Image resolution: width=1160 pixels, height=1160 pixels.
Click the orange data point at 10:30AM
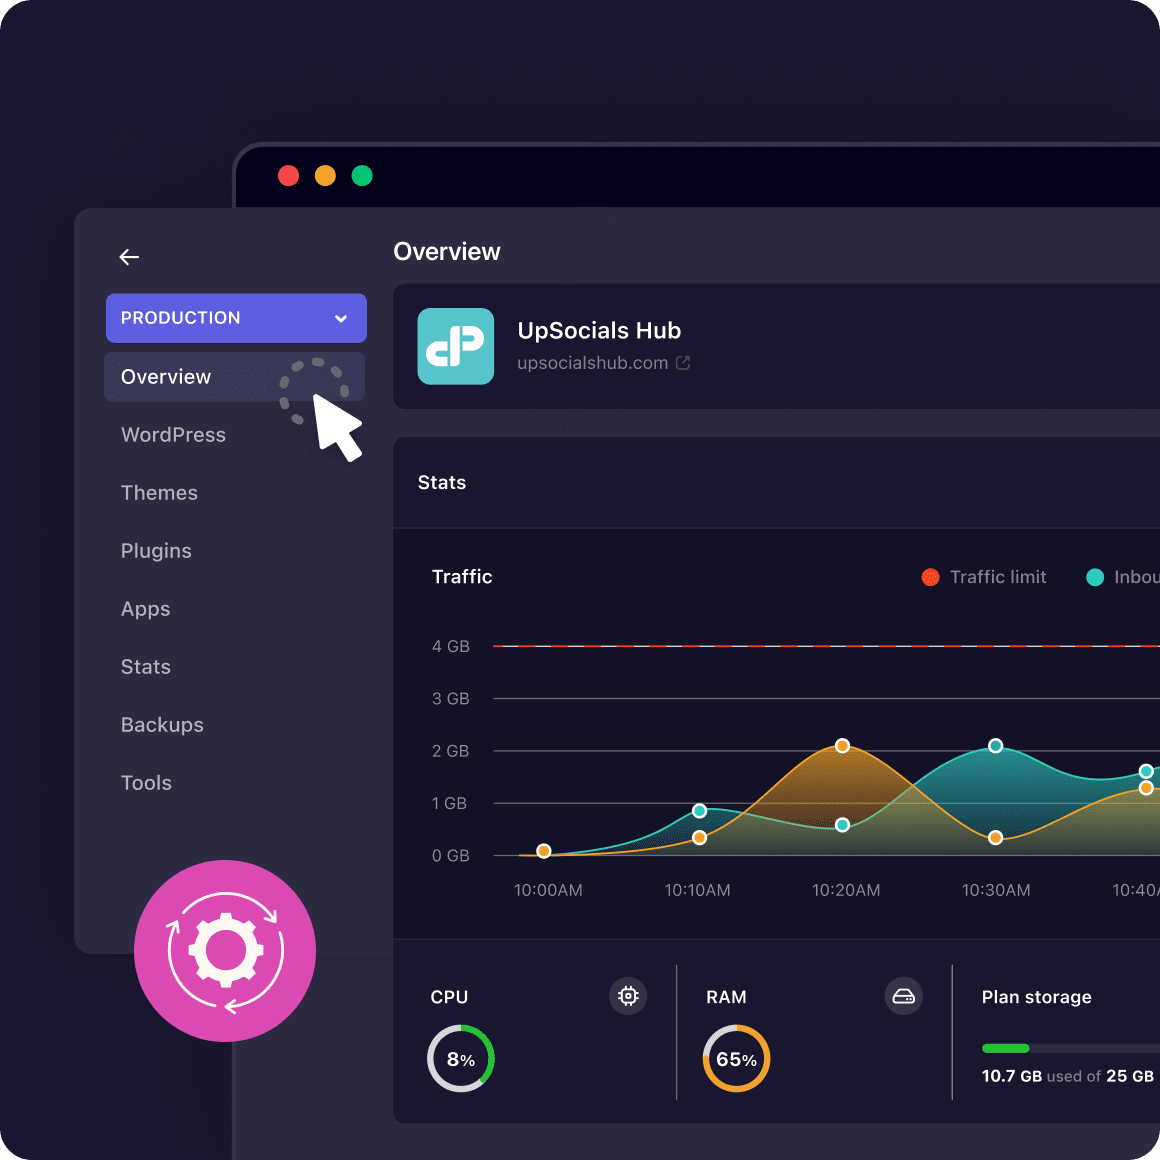pos(996,837)
